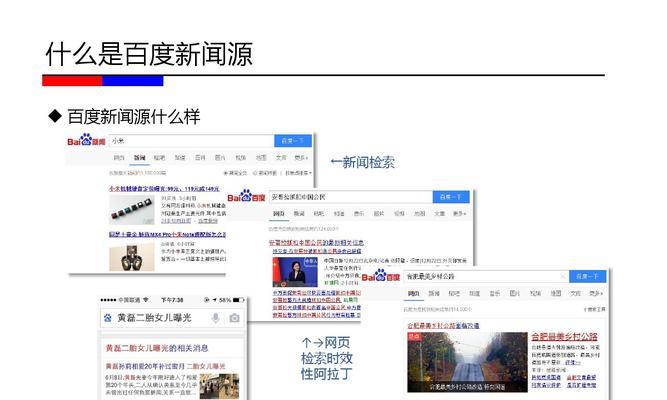This screenshot has height=400, width=667.
Task: Click Baidu logo beside 合肥最美乡村公路 search box
Action: [381, 276]
